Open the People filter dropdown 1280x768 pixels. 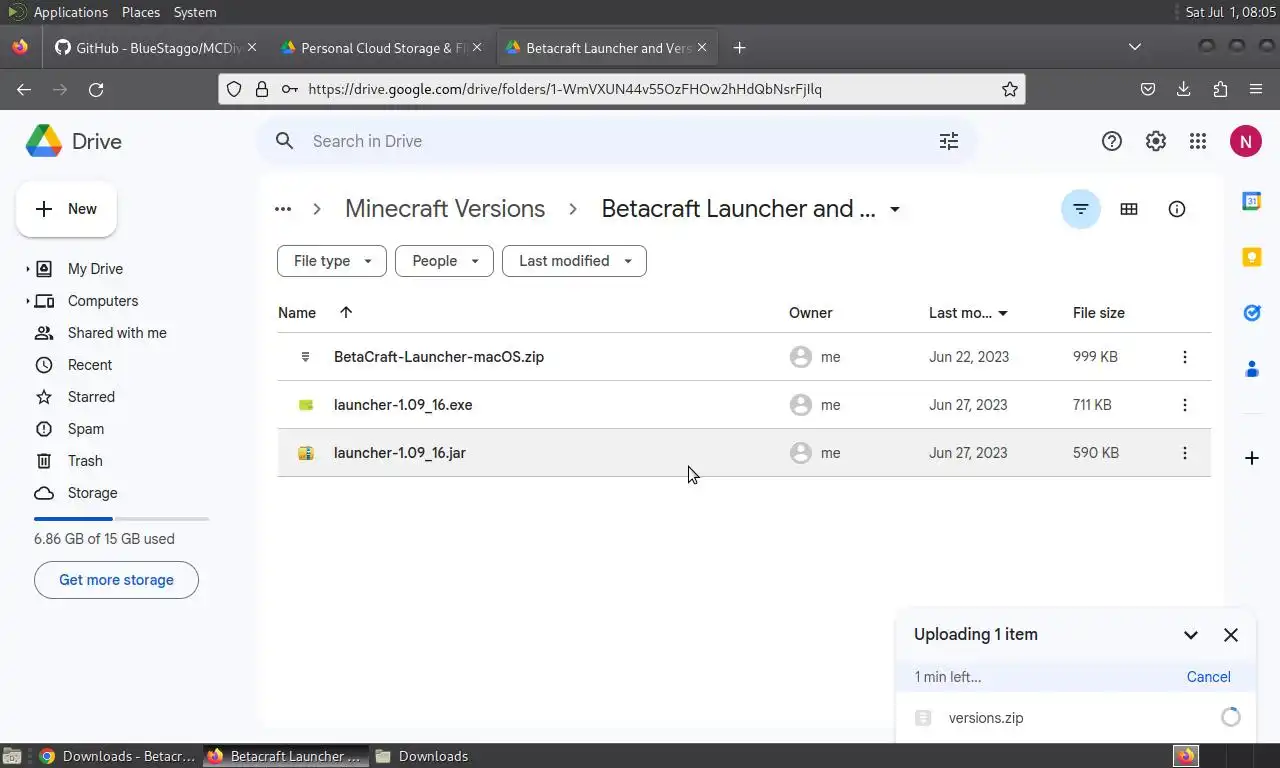(444, 261)
